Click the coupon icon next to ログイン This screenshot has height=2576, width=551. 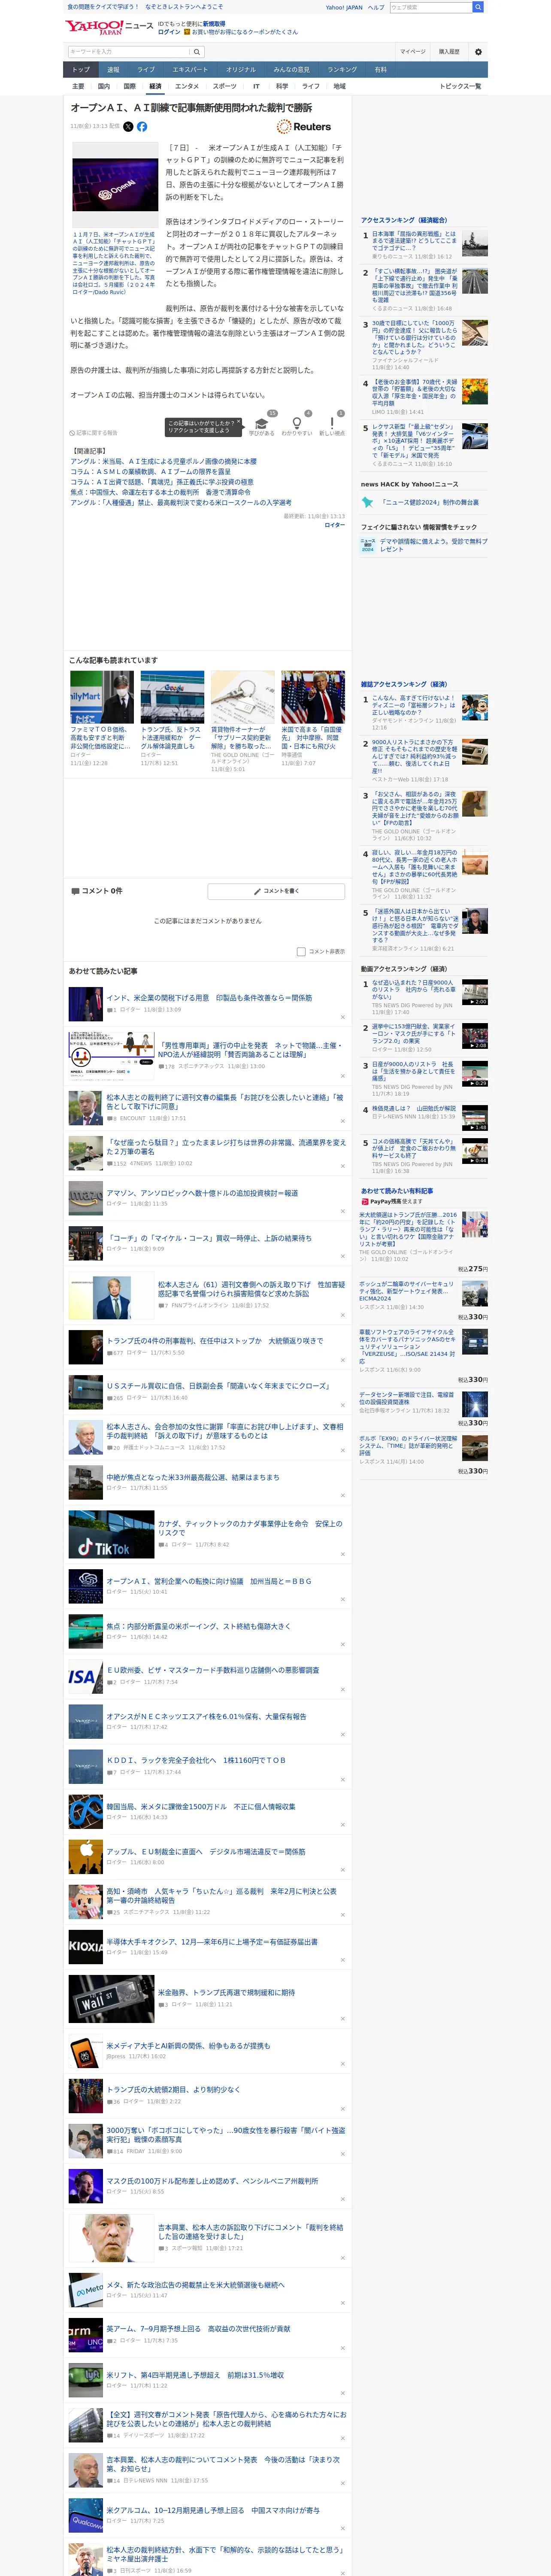(187, 32)
